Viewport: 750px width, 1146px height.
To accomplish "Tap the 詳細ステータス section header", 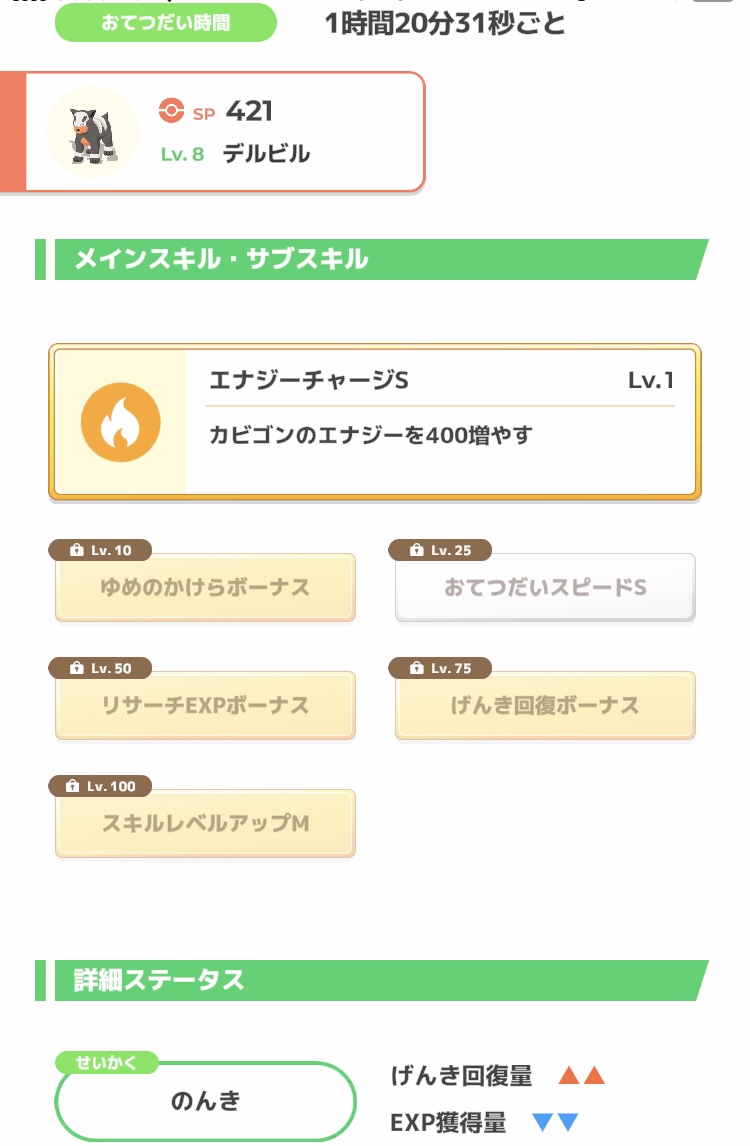I will [372, 980].
